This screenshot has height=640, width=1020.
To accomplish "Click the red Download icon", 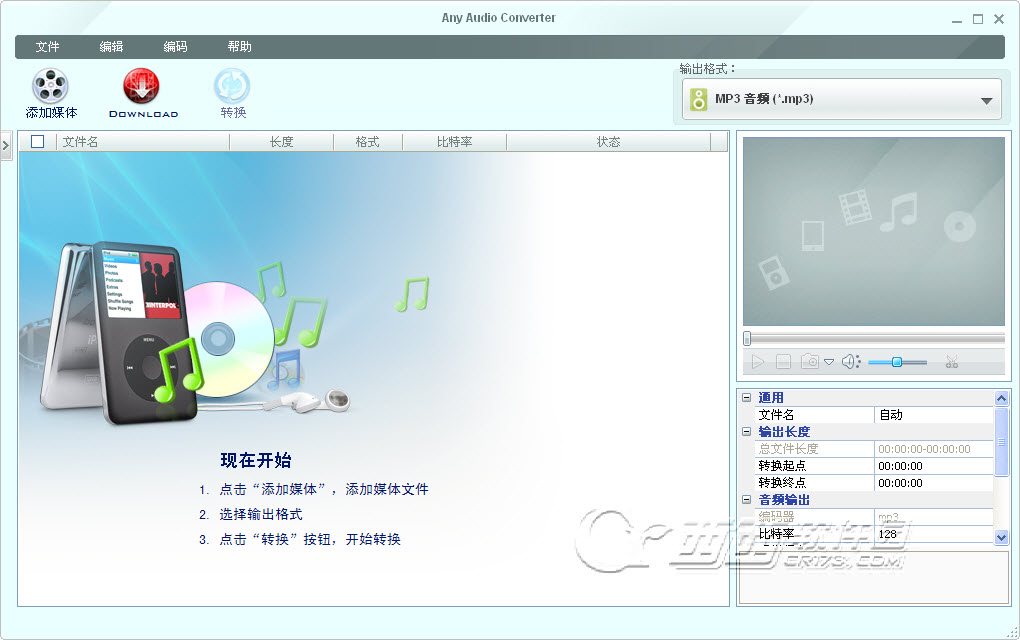I will pos(141,86).
